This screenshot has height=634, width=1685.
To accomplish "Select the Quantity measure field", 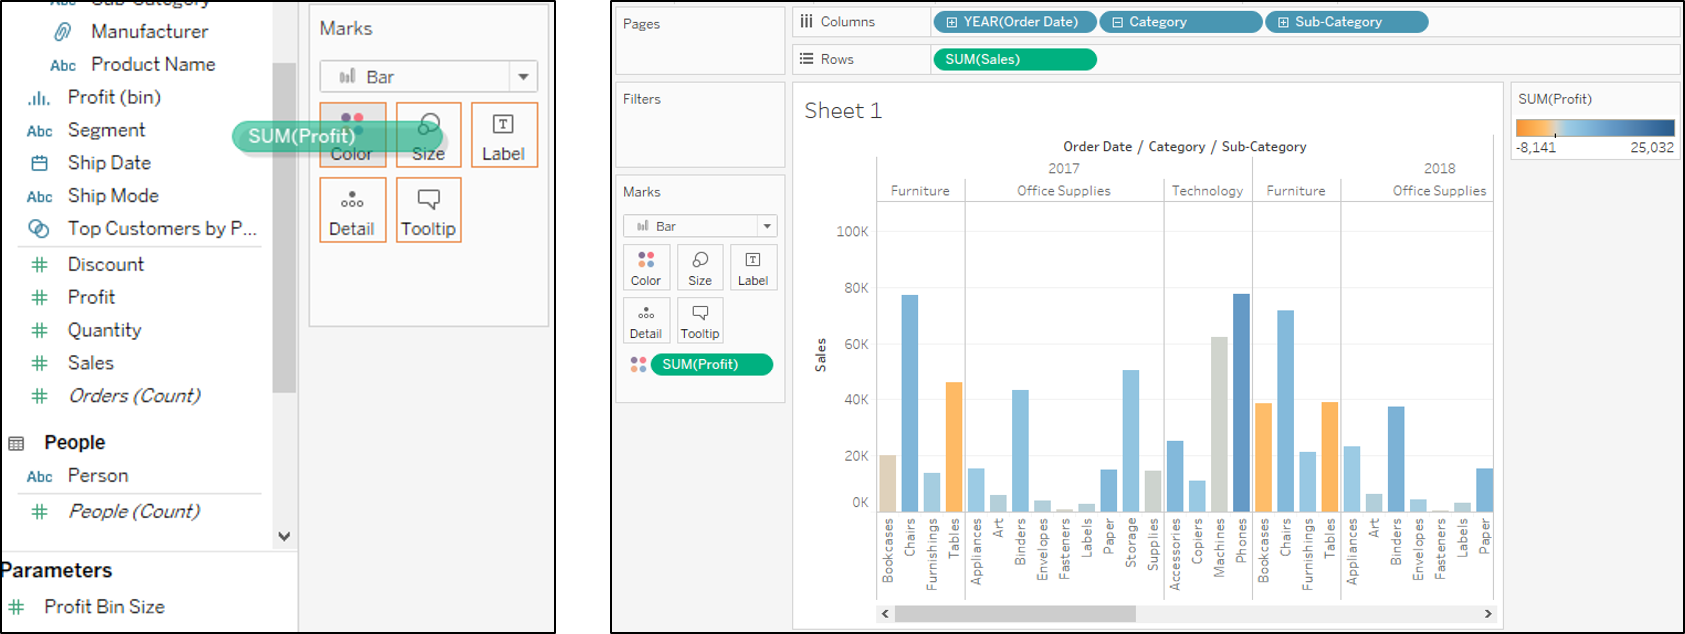I will 104,330.
